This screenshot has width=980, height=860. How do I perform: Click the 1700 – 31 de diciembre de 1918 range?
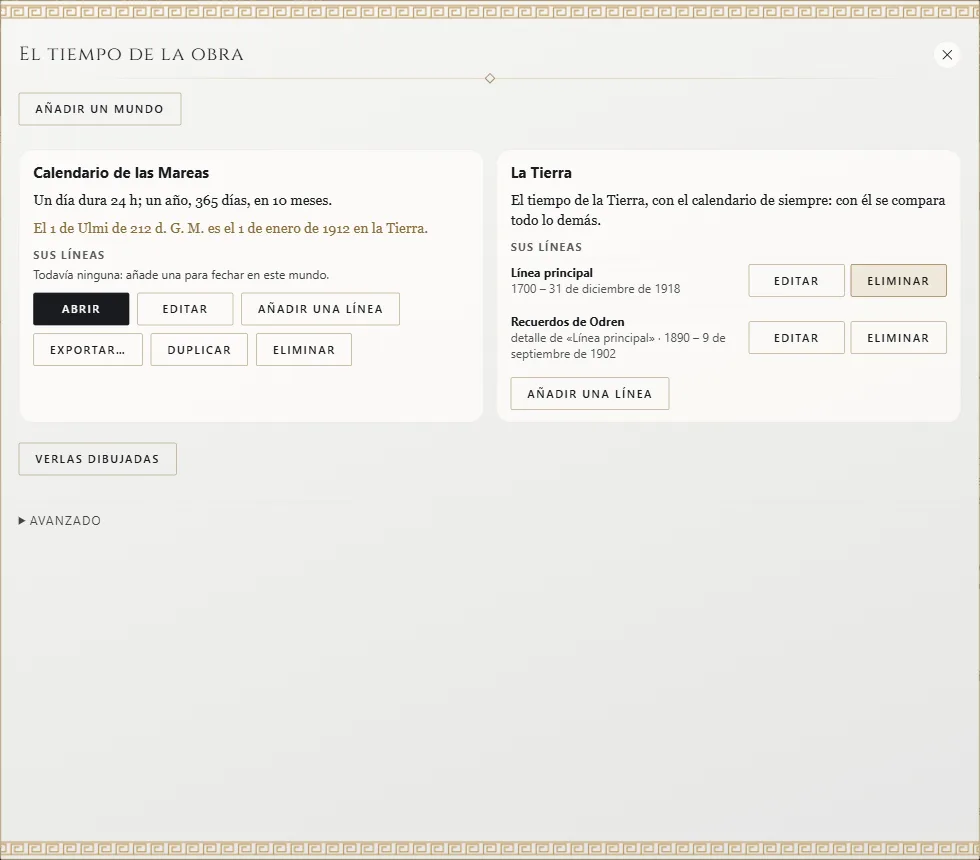(x=596, y=289)
